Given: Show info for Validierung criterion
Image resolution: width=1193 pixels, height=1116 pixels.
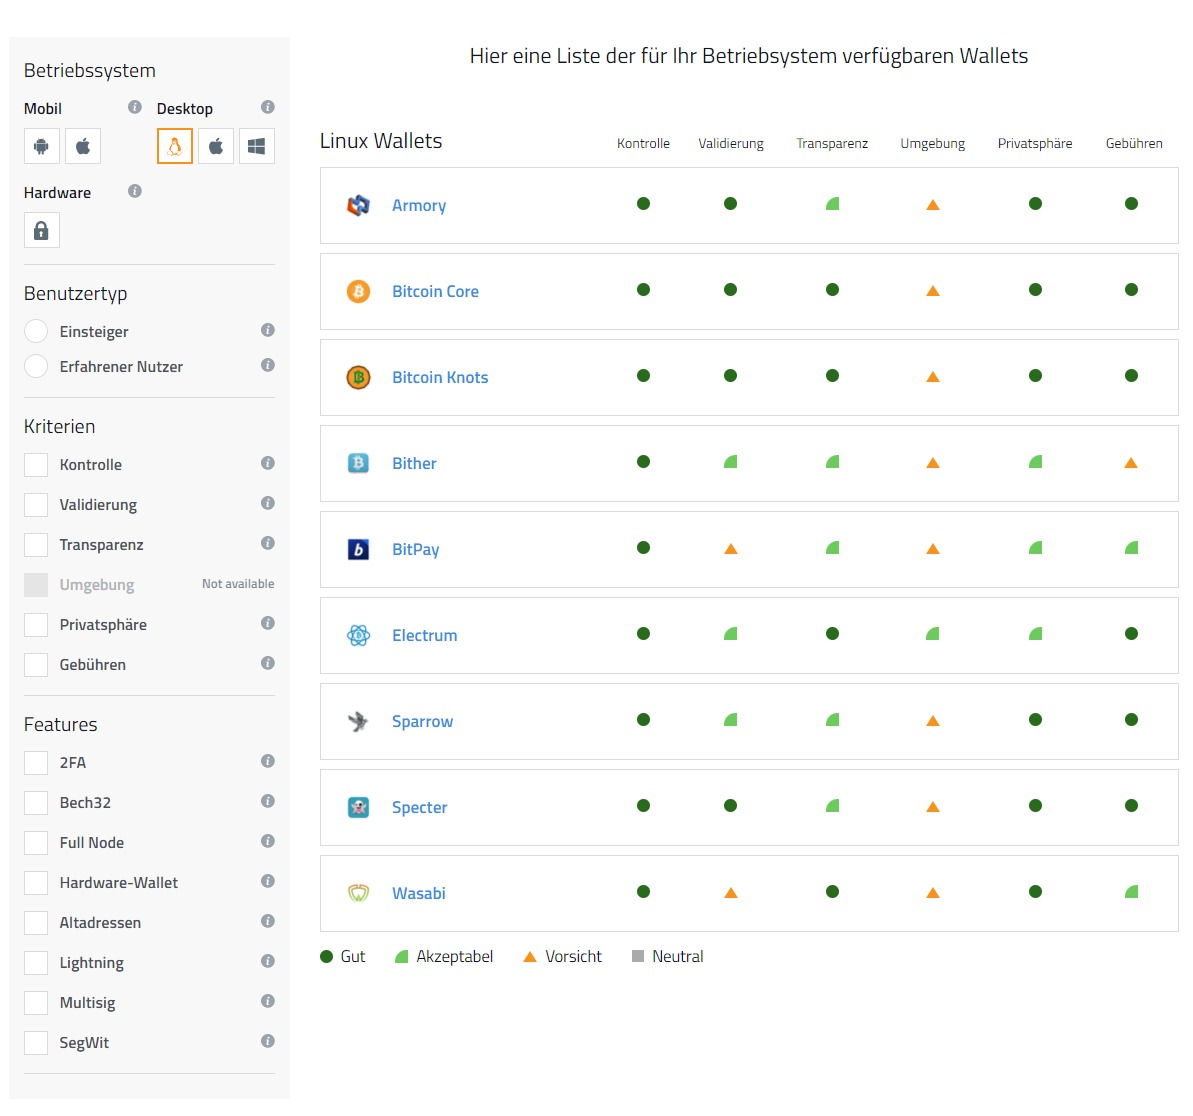Looking at the screenshot, I should pyautogui.click(x=268, y=503).
